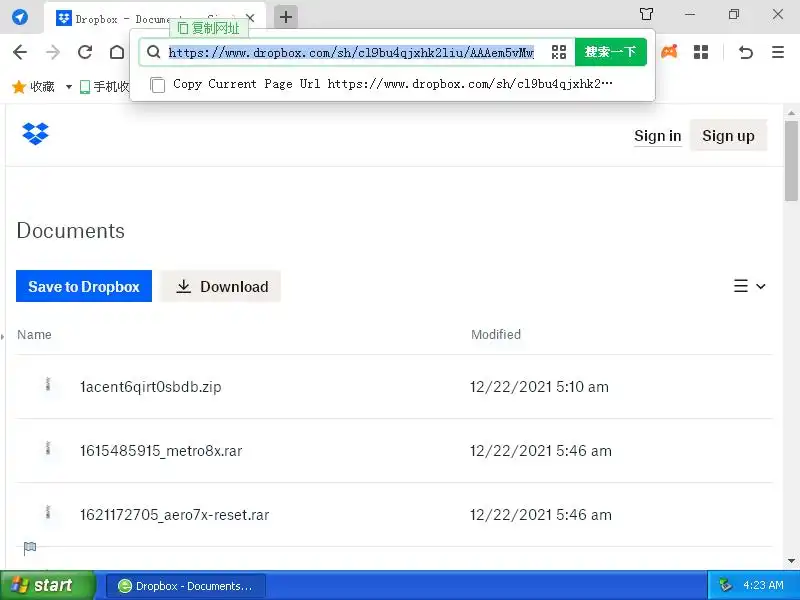Reload the page with refresh icon
Screen dimensions: 800x600
[85, 52]
